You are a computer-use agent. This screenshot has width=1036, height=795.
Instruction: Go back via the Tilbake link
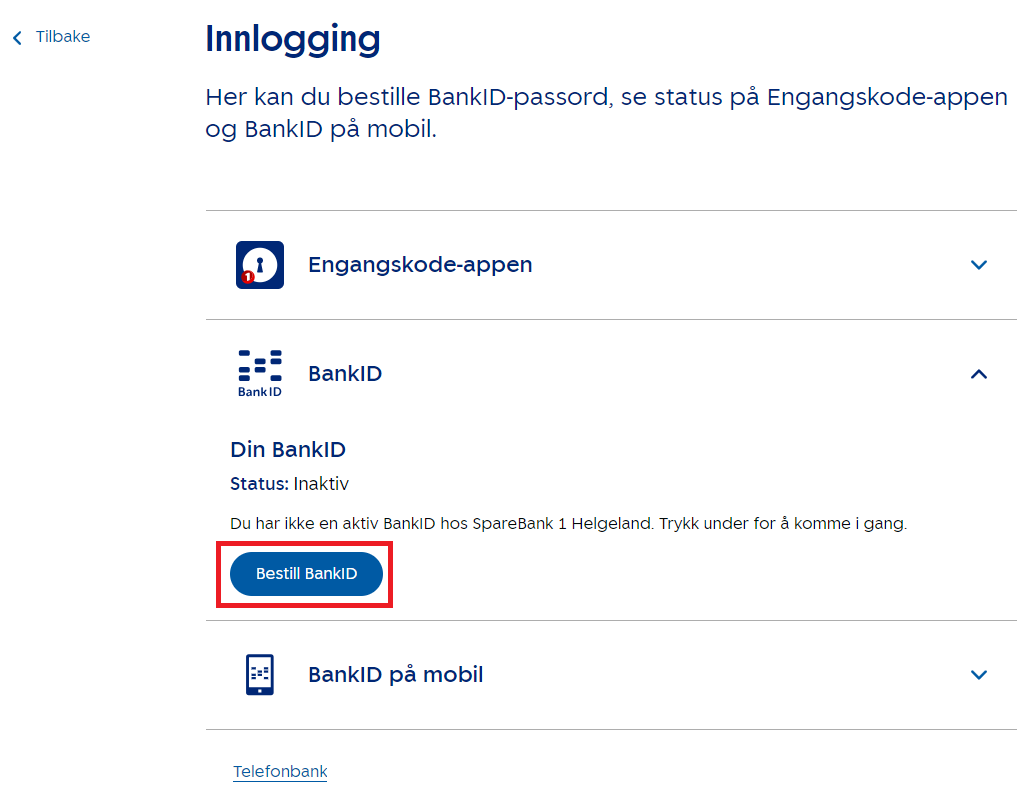pos(62,37)
